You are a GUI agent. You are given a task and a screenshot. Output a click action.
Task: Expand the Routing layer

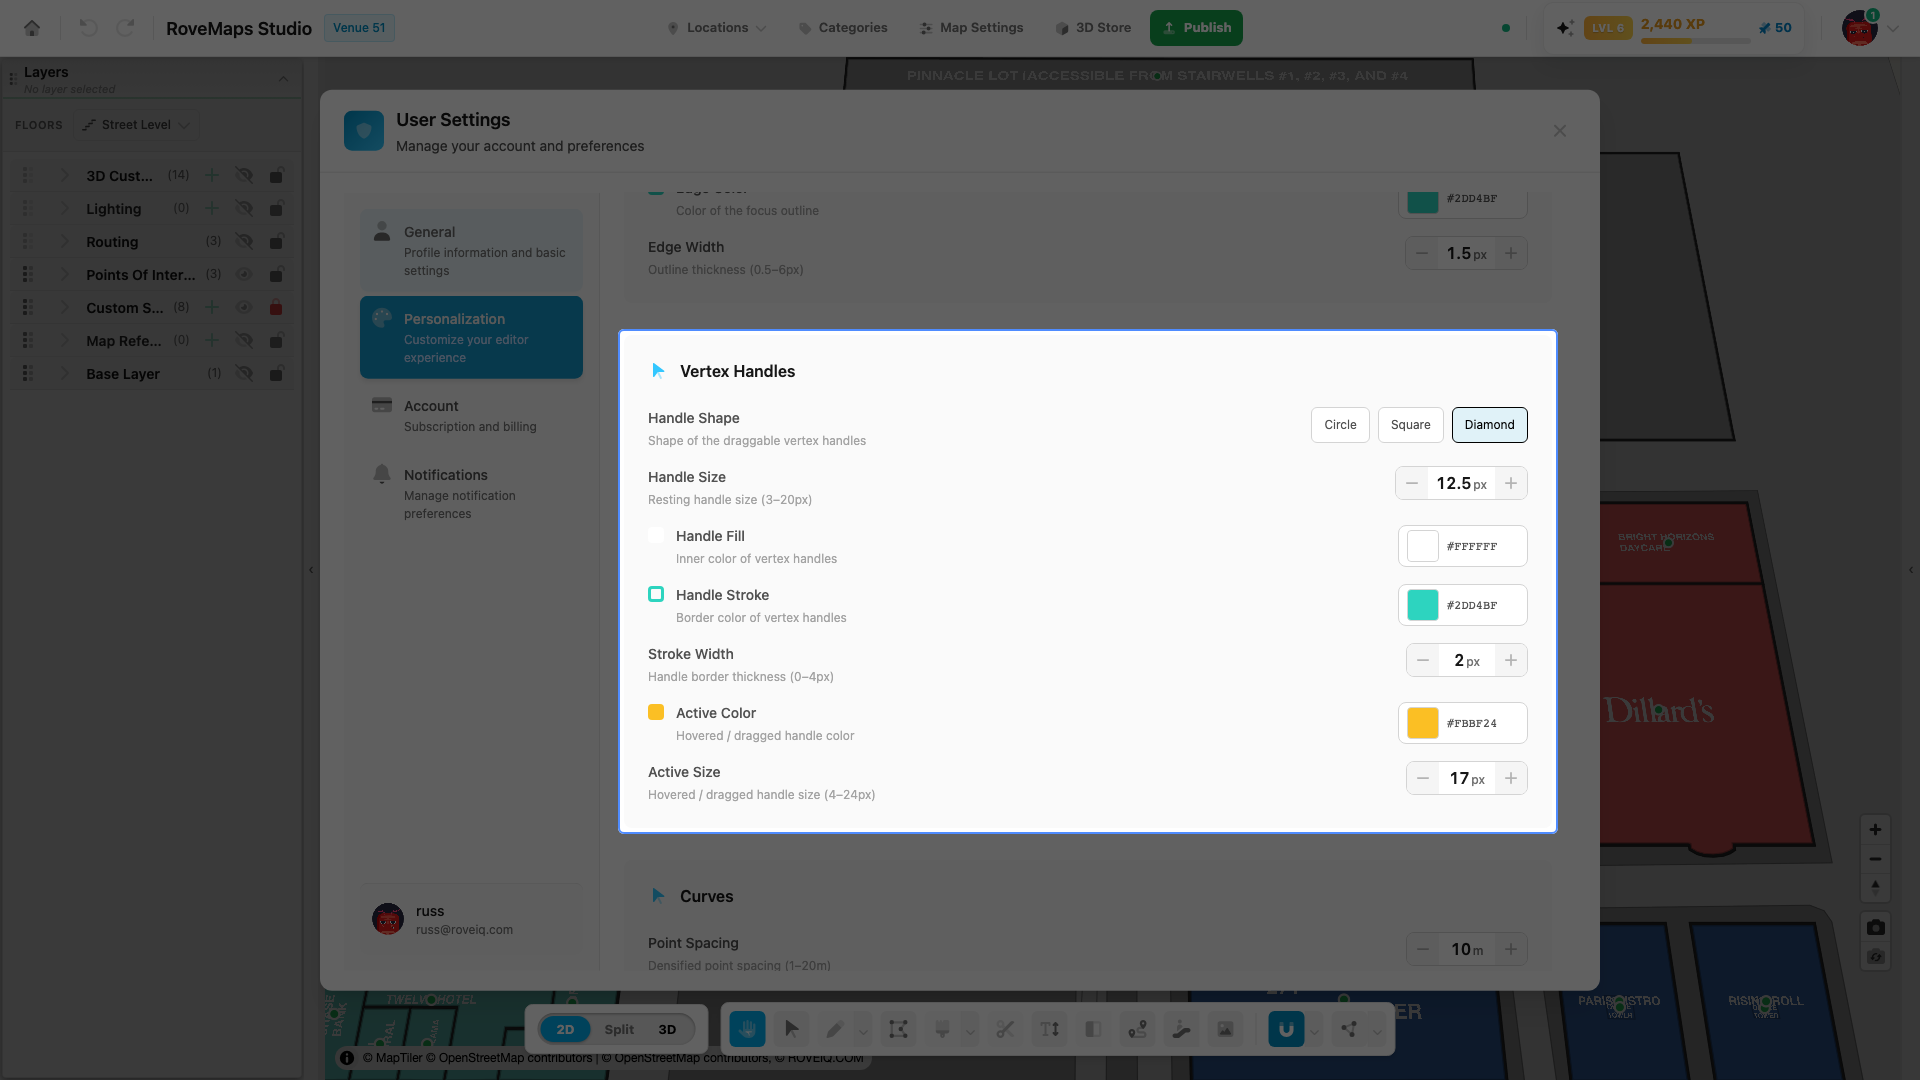(x=64, y=241)
